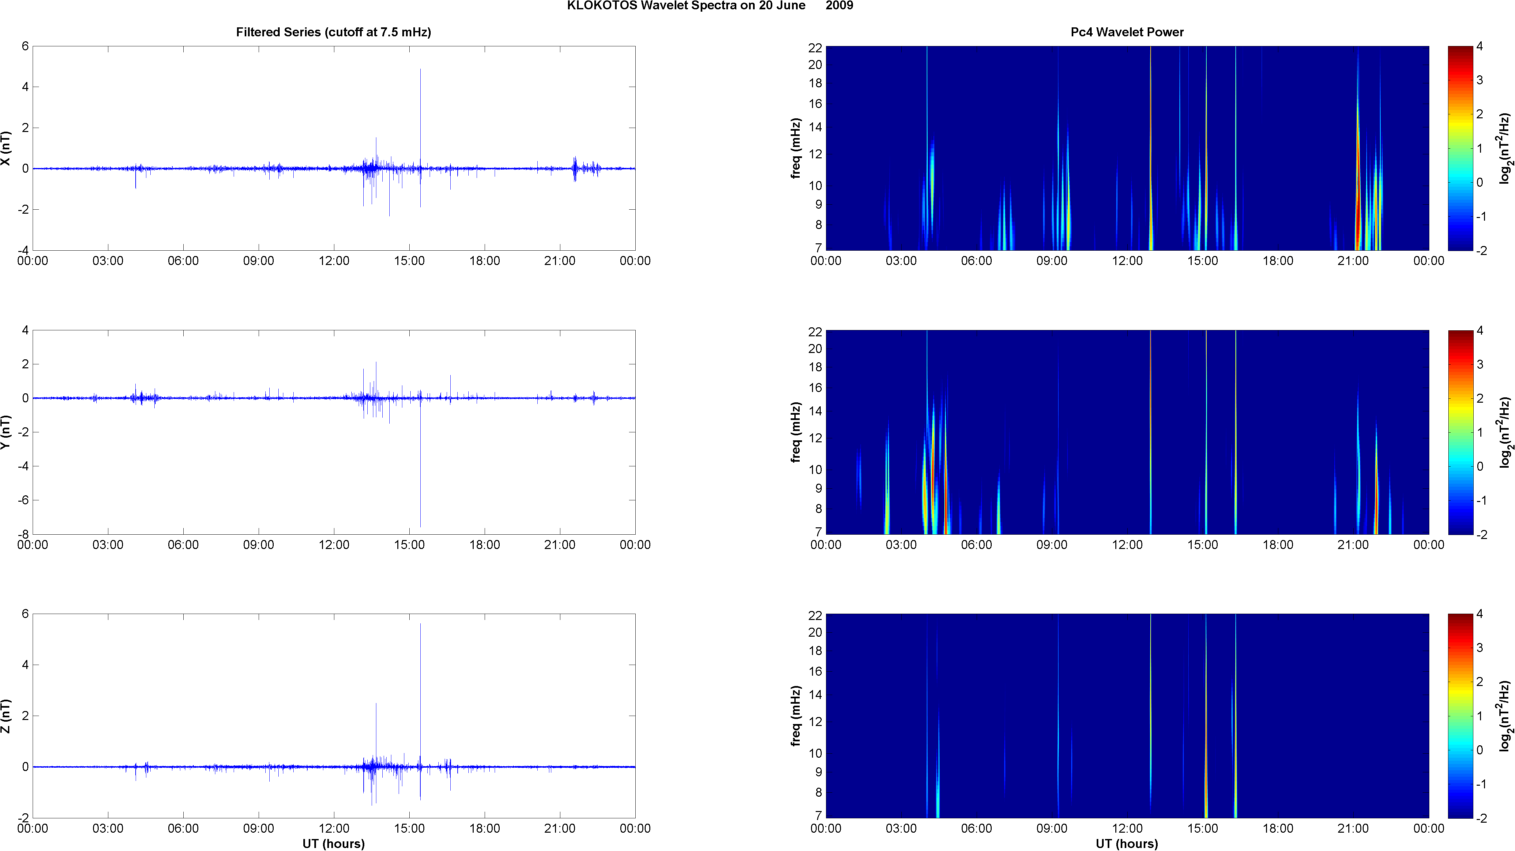
Task: Click the deep negative spike in Y series
Action: pos(420,490)
